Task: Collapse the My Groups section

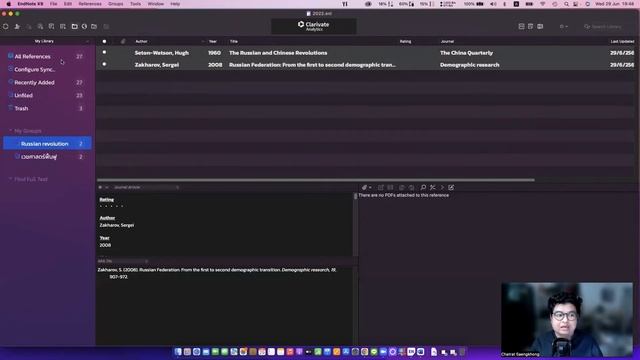Action: click(x=10, y=131)
